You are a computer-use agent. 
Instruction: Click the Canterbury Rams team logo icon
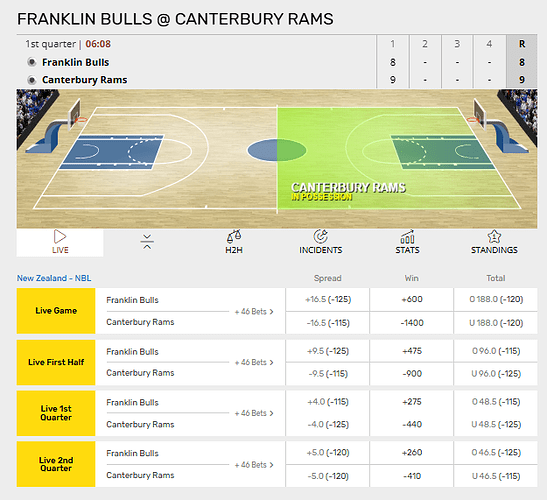32,80
